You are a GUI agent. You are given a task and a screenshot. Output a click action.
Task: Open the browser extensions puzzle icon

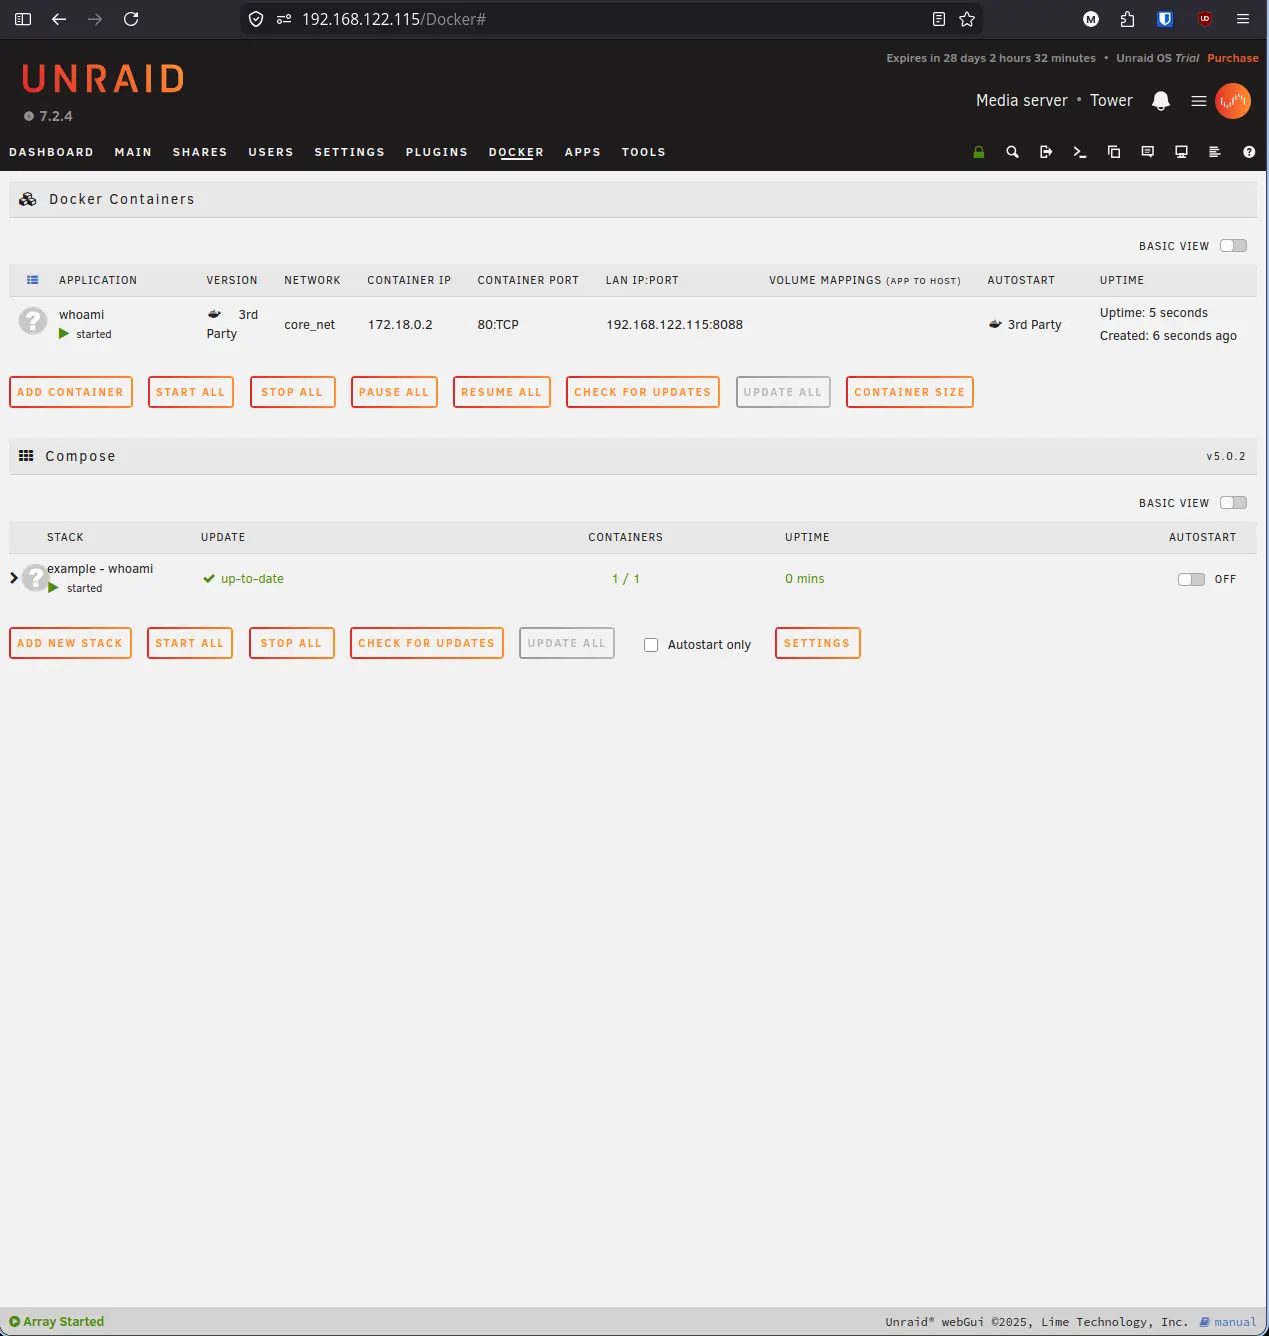coord(1128,19)
